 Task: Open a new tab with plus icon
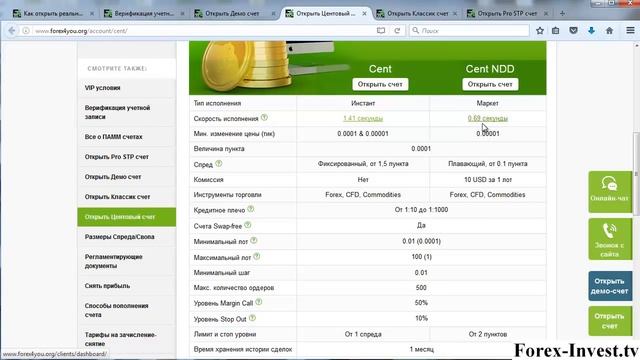pos(562,13)
